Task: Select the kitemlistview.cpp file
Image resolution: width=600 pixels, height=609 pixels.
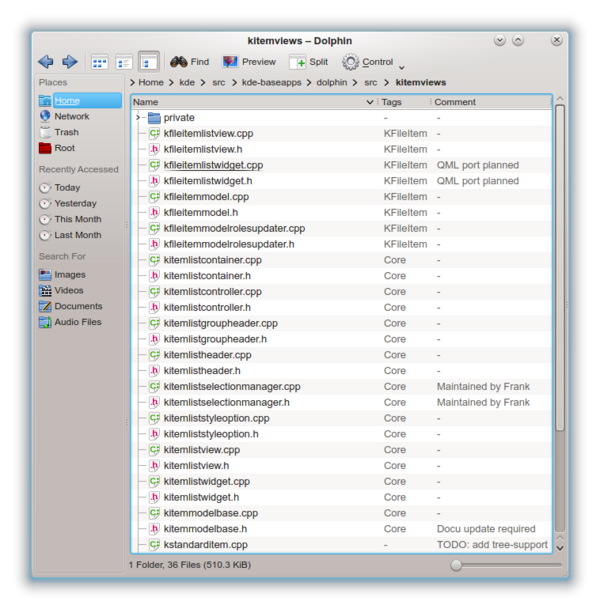Action: click(x=202, y=450)
